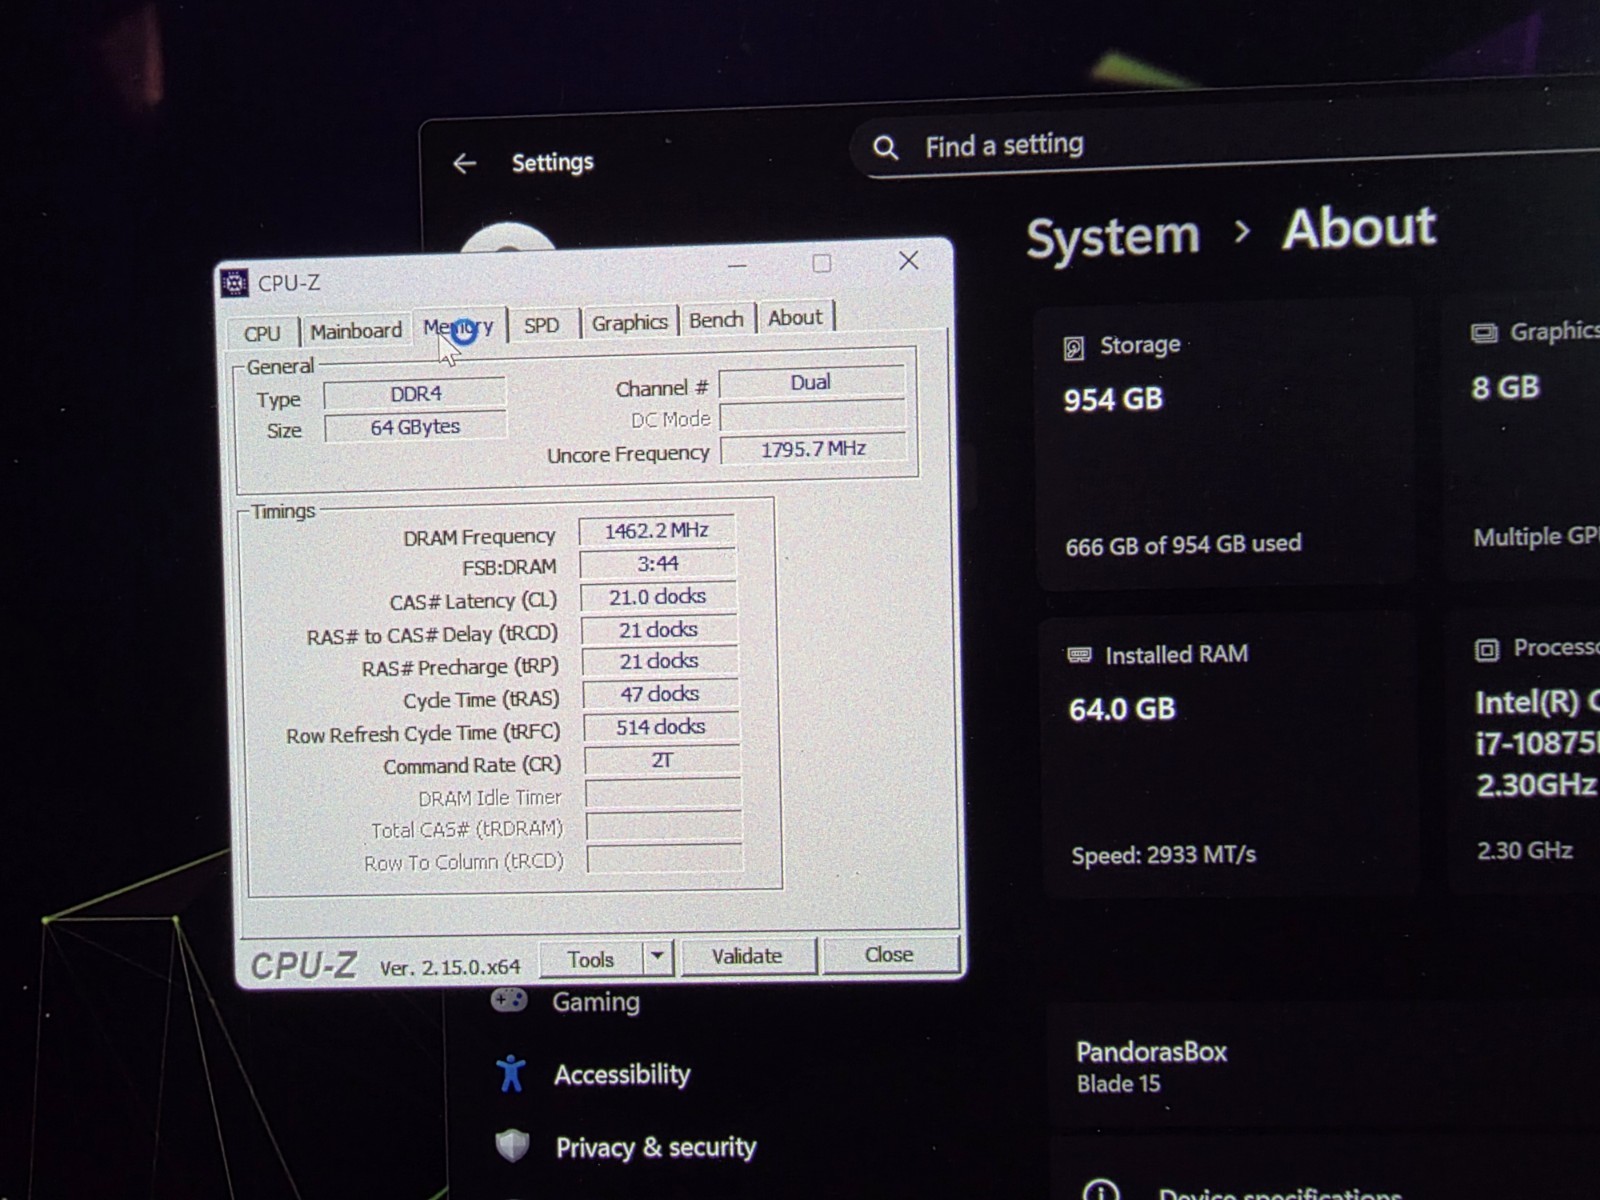Click the Uncore Frequency value 1795.7 MHz
This screenshot has height=1200, width=1600.
(814, 449)
